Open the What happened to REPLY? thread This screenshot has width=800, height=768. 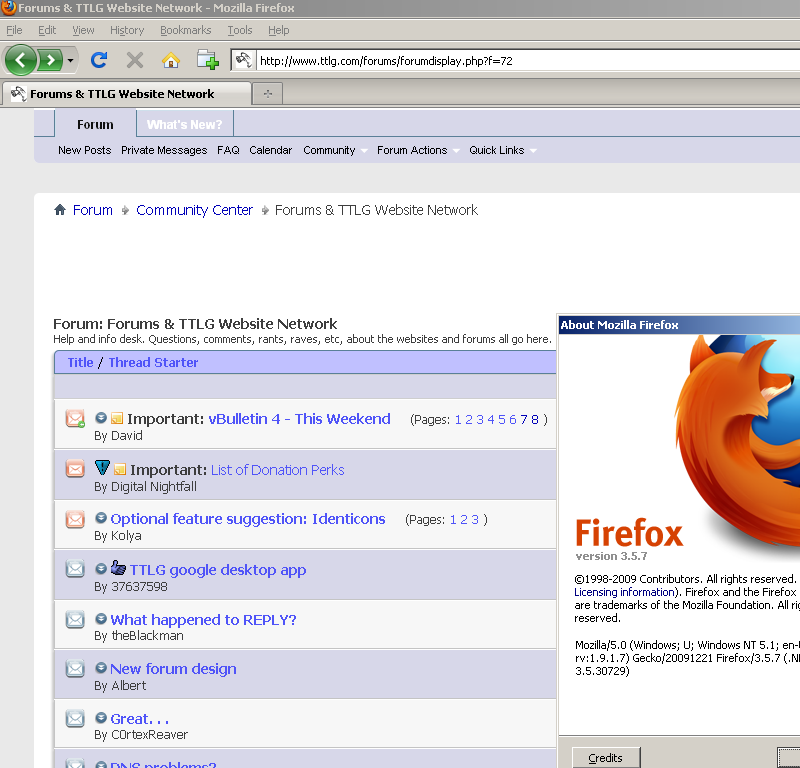(203, 620)
